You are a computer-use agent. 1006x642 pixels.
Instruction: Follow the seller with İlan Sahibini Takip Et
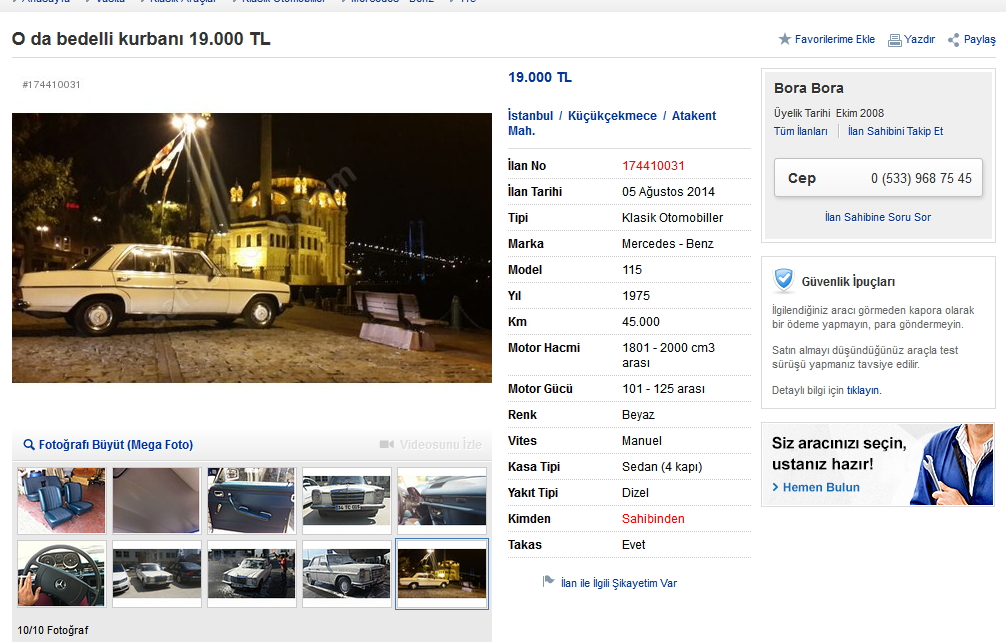(x=895, y=131)
